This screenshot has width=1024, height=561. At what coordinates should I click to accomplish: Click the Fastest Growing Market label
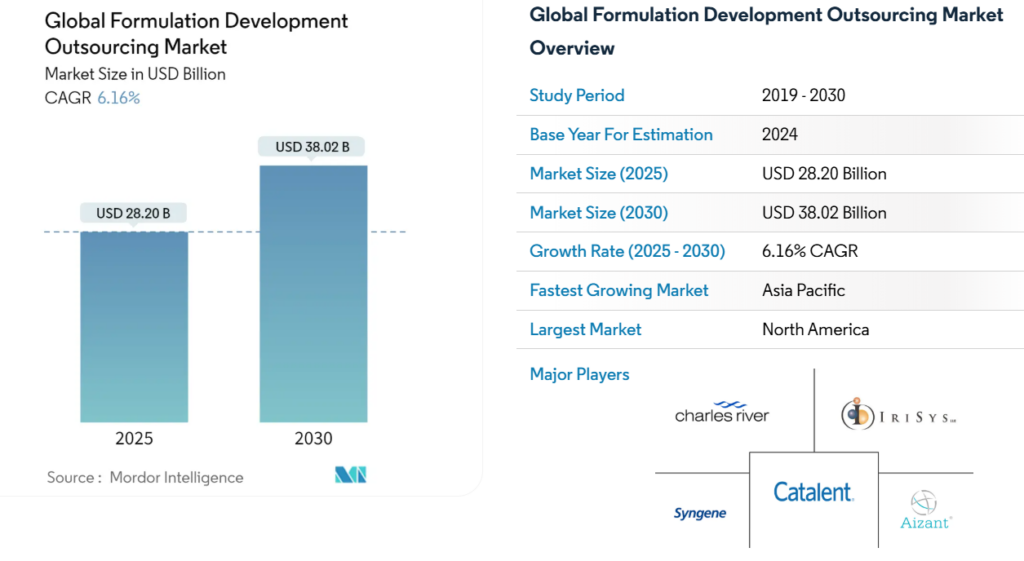619,291
